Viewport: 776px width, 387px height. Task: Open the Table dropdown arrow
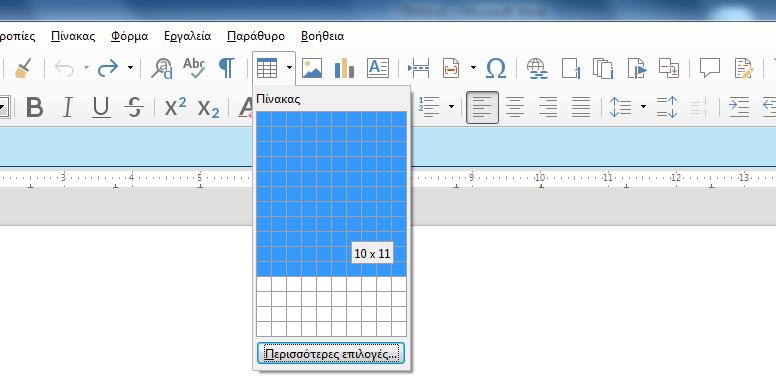click(x=289, y=67)
